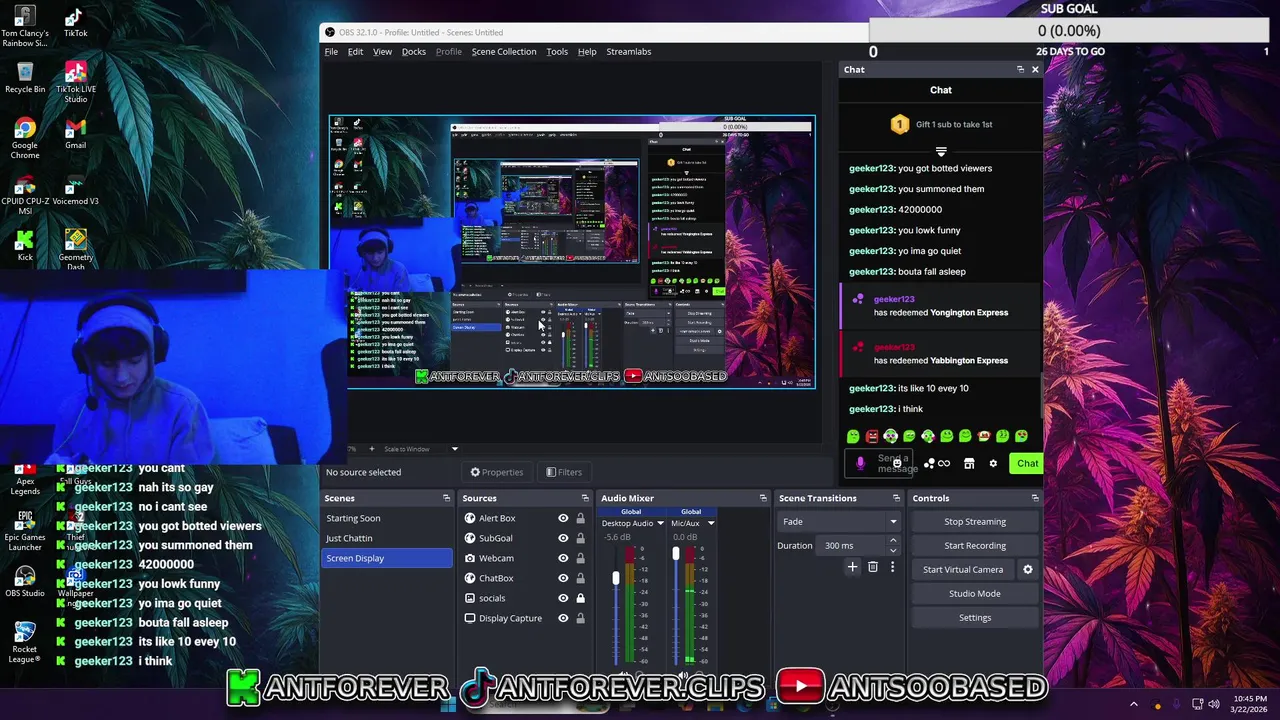Hide the Webcam source
This screenshot has width=1280, height=720.
click(563, 558)
